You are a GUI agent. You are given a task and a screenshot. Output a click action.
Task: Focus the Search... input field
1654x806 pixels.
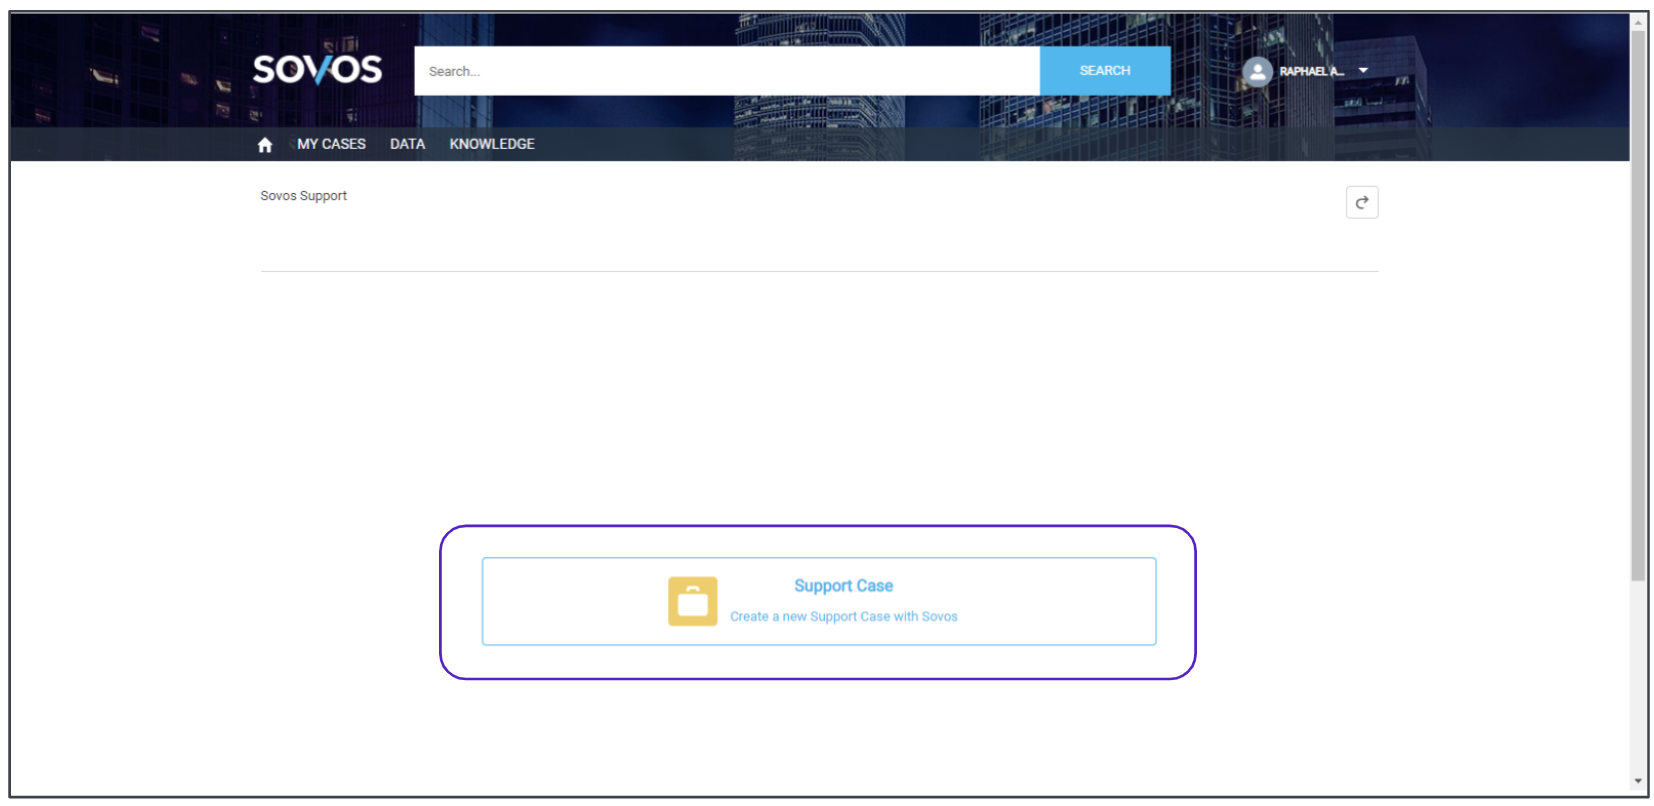click(x=726, y=71)
